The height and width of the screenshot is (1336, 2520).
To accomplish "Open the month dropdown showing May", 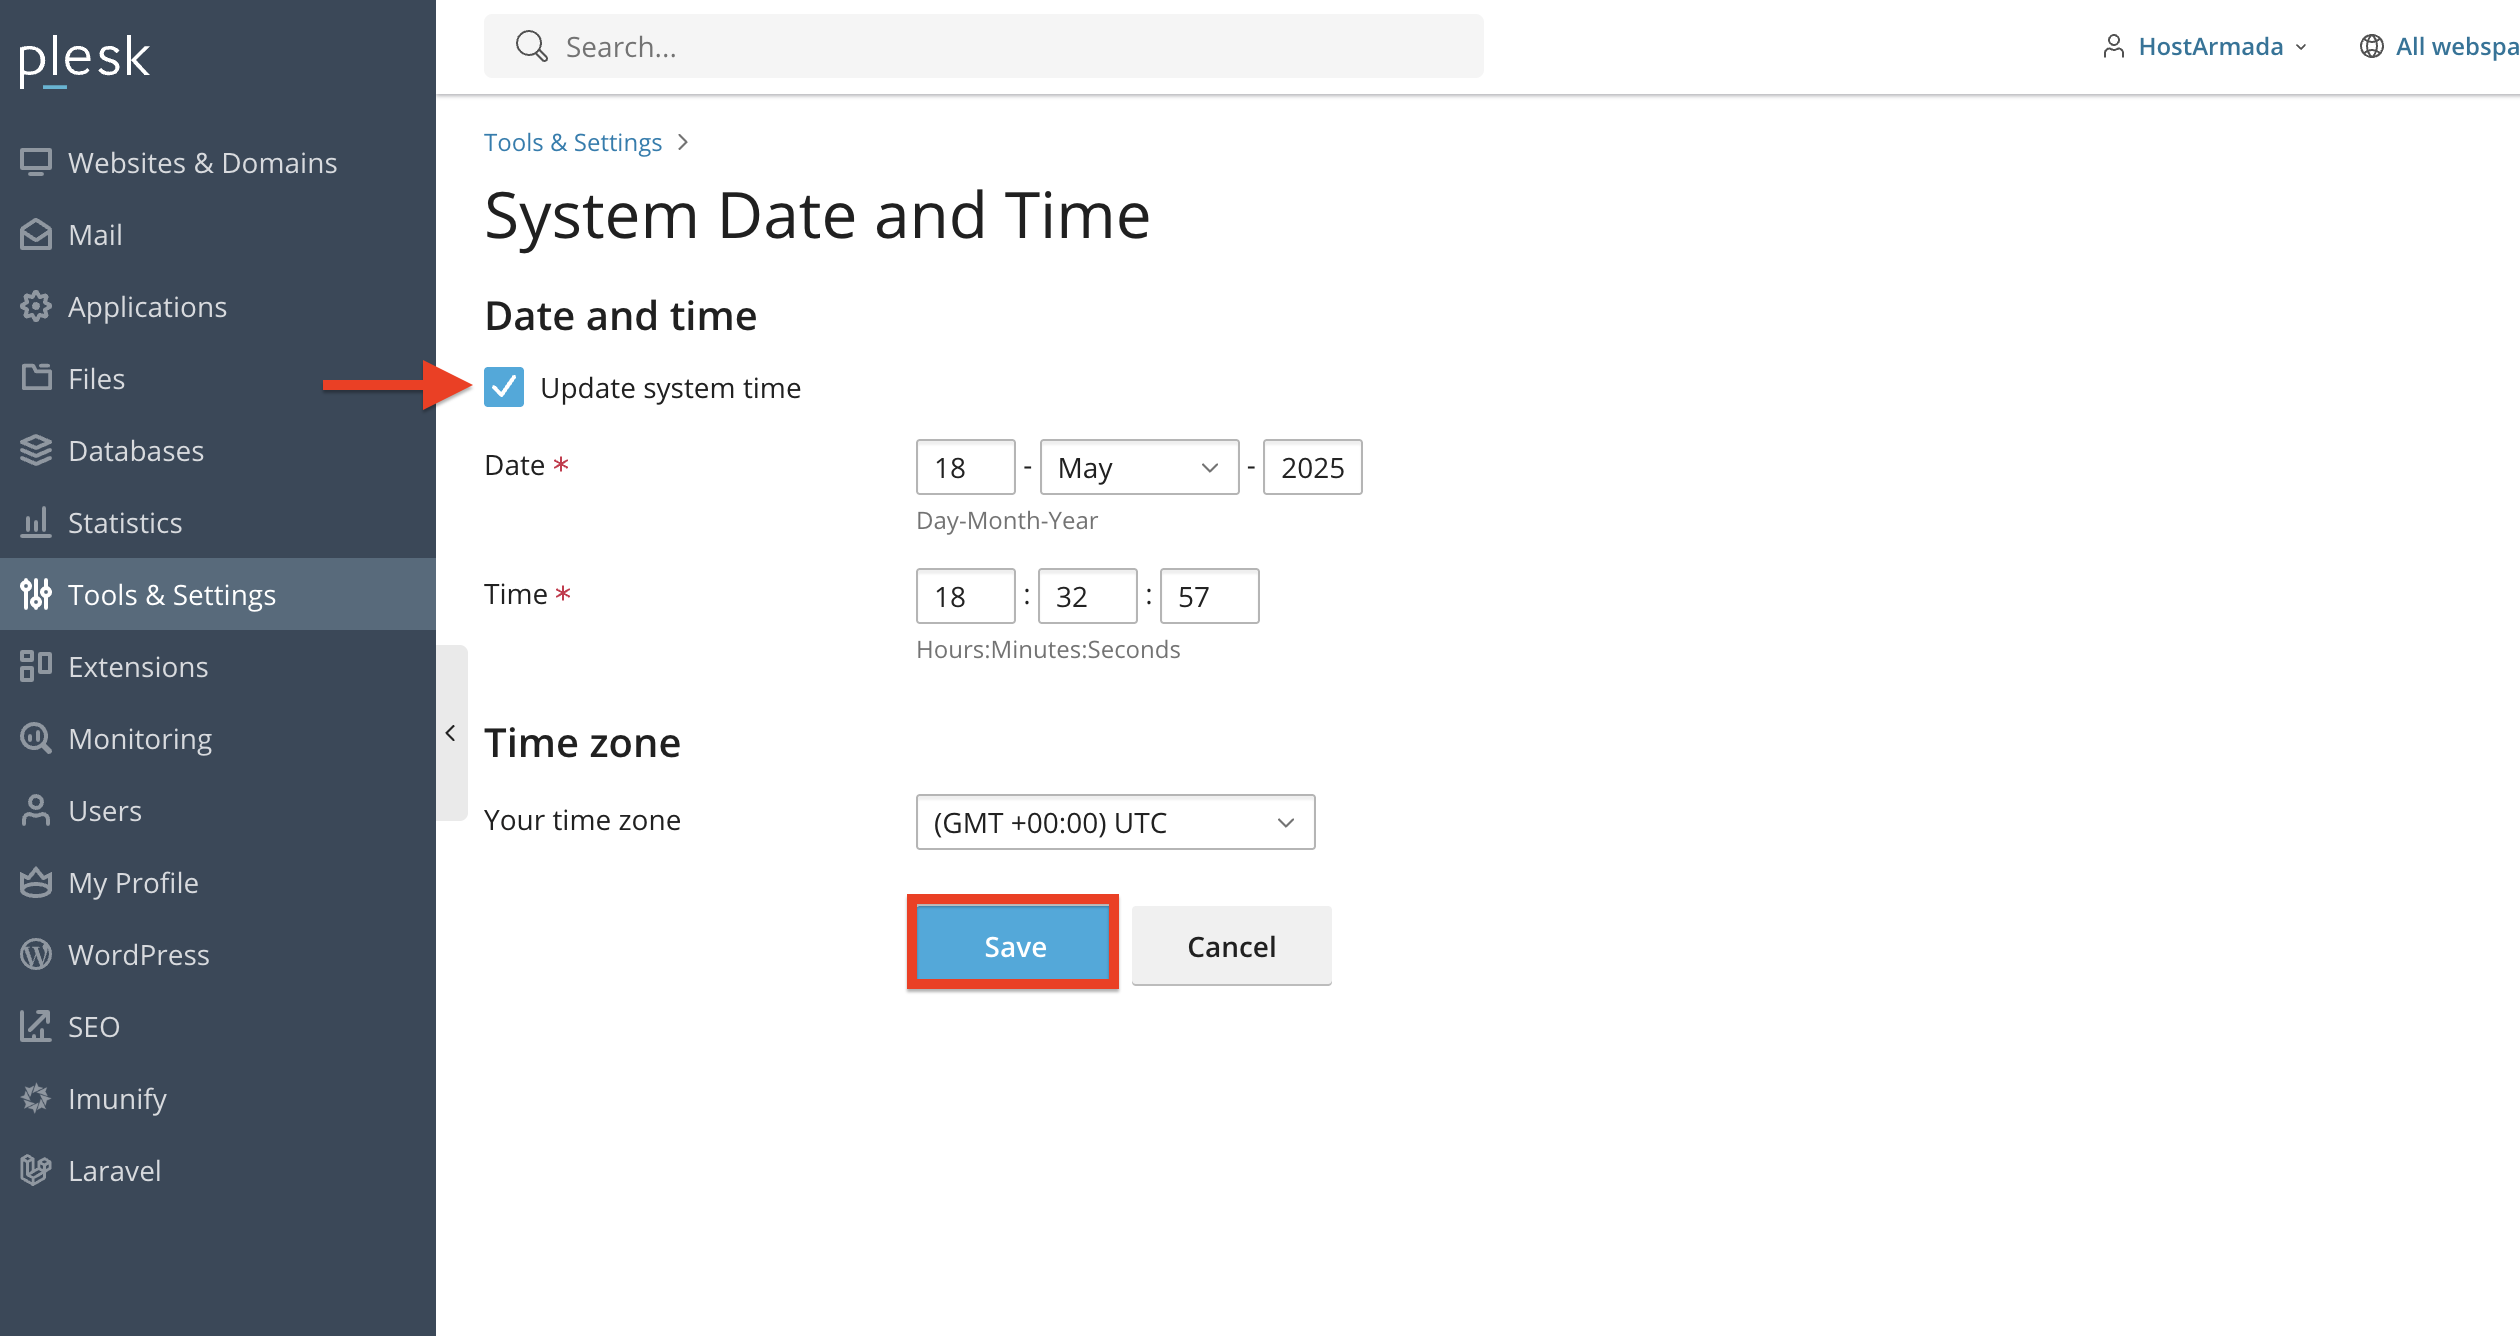I will (1139, 467).
